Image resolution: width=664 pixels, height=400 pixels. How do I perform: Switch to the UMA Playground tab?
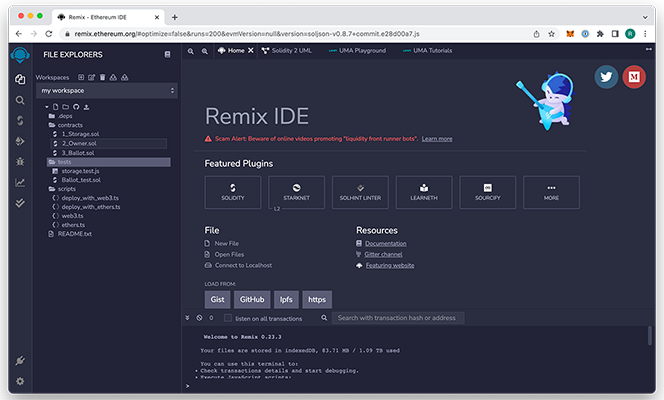(x=357, y=51)
